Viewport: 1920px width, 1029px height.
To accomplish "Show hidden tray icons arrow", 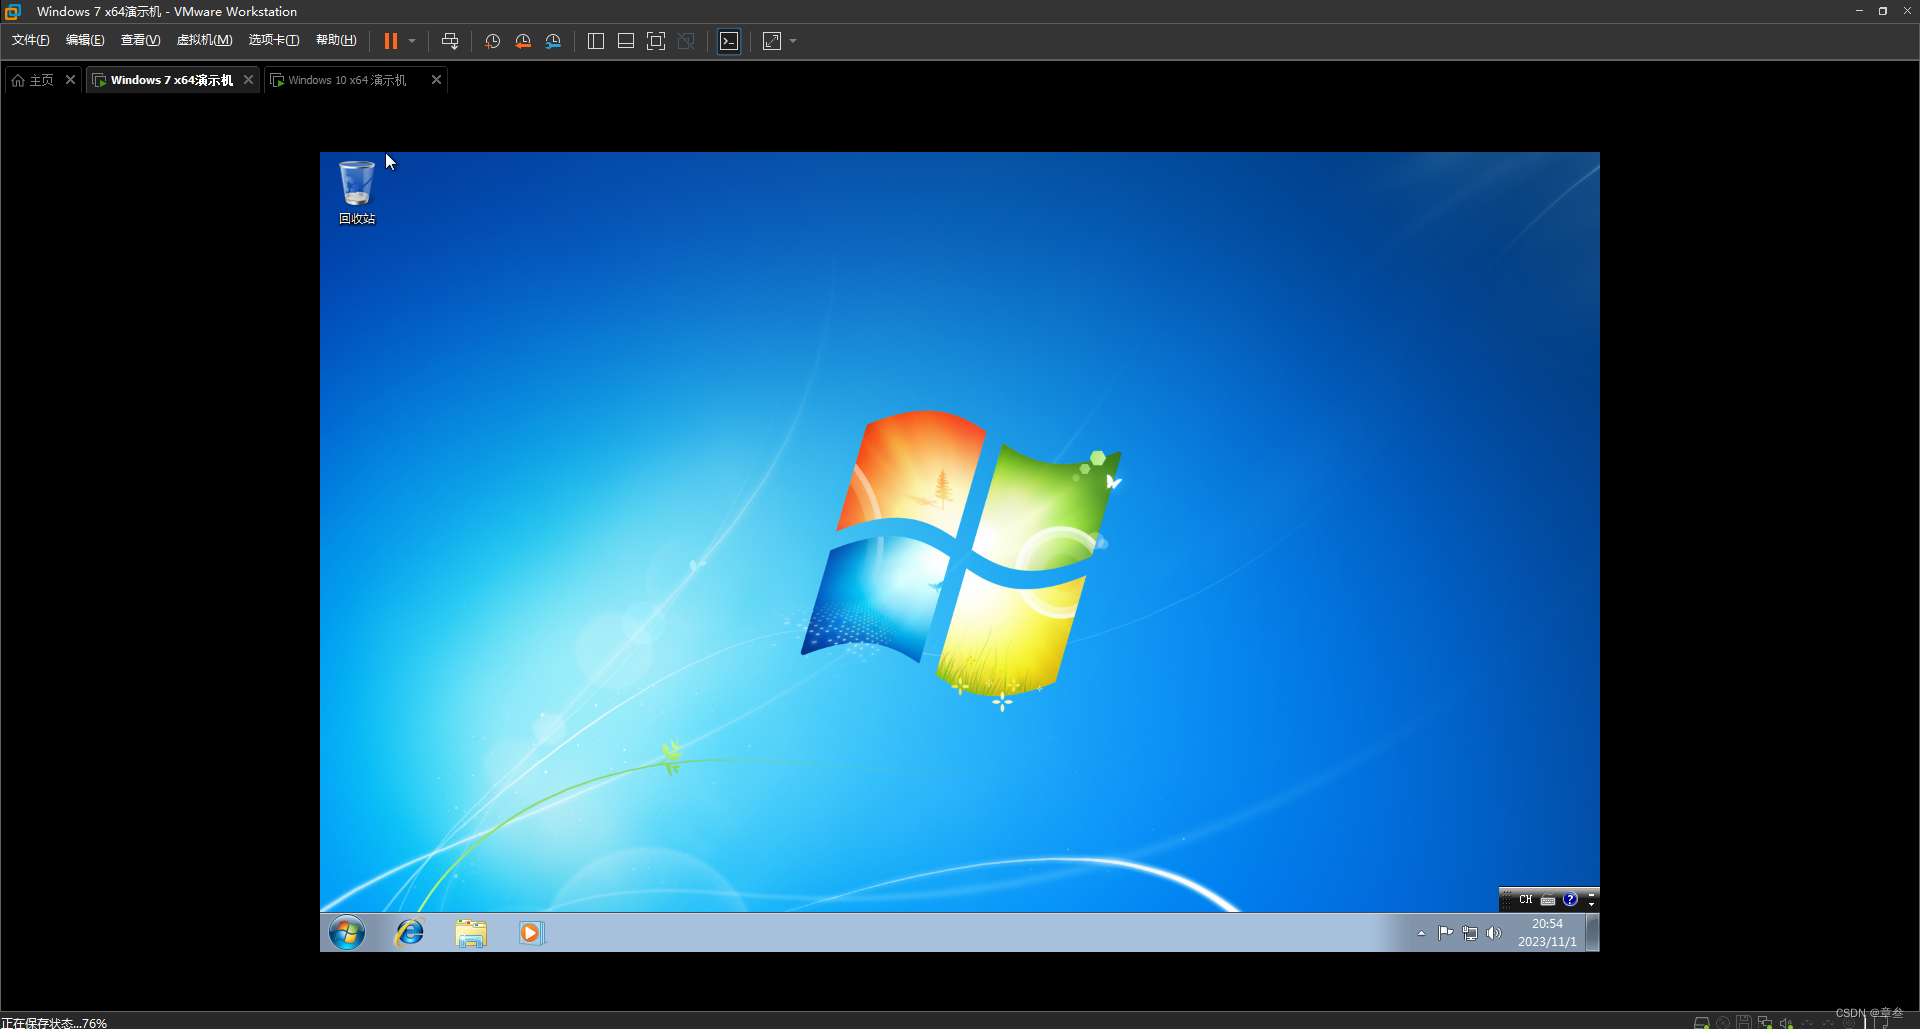I will (x=1421, y=934).
